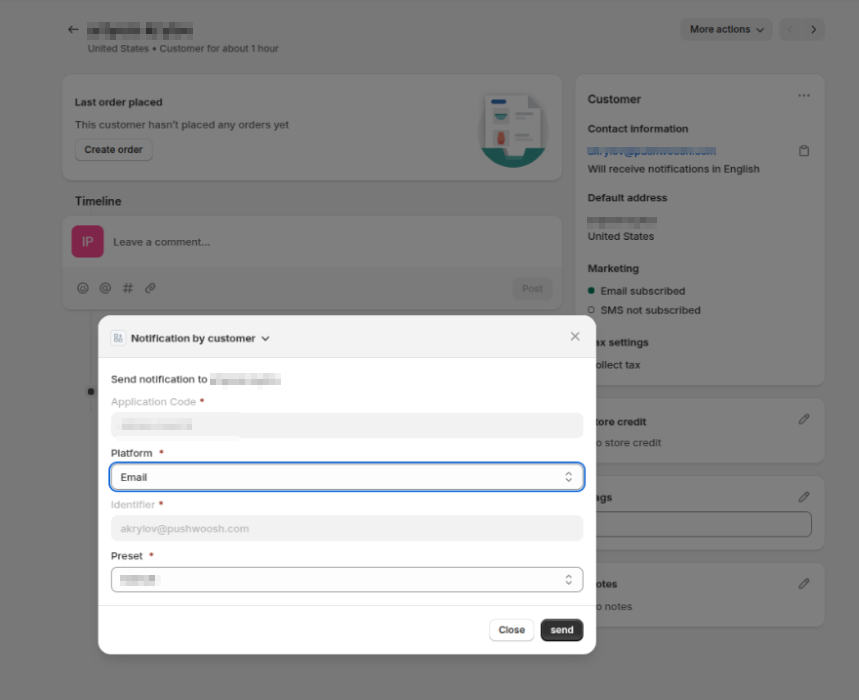Click the 'Email subscribed' status text
Viewport: 859px width, 700px height.
coord(643,291)
